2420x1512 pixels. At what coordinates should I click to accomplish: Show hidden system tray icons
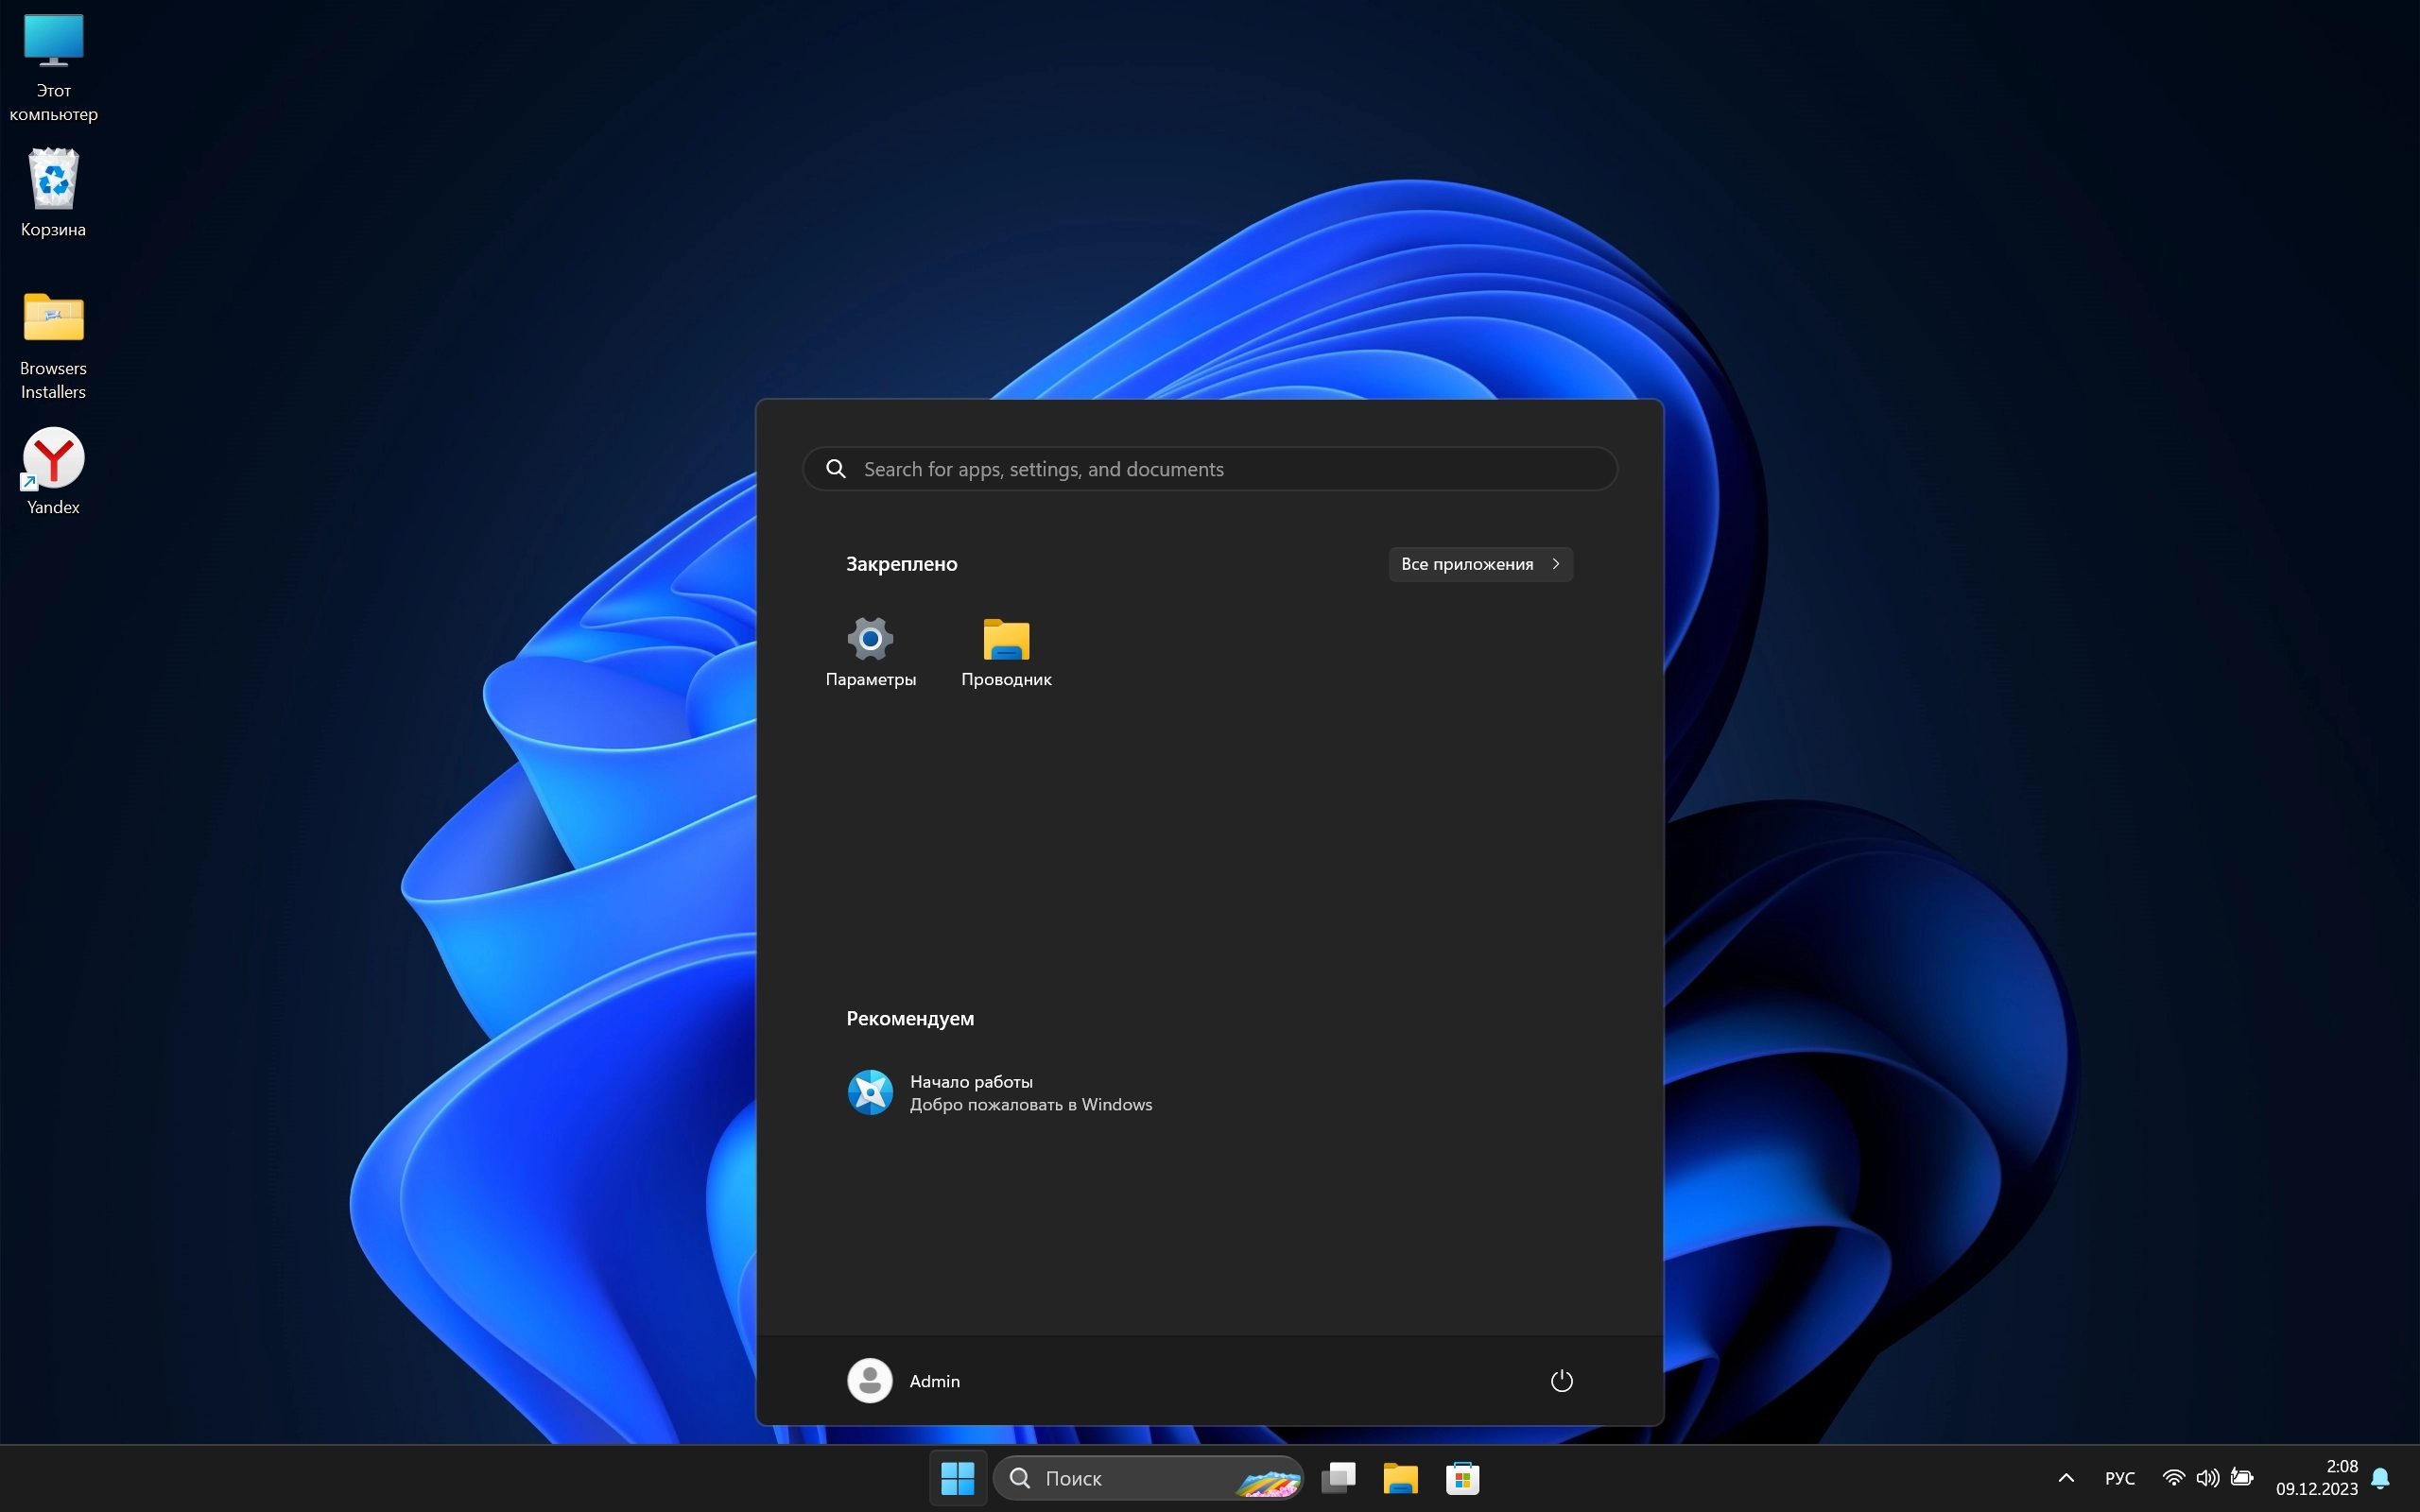click(2066, 1478)
